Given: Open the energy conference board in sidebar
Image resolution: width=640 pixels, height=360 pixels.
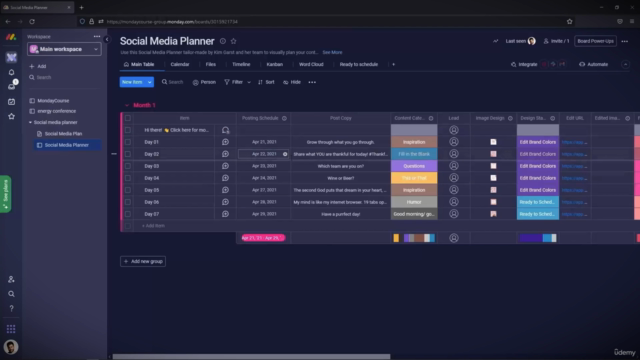Looking at the screenshot, I should pos(56,111).
